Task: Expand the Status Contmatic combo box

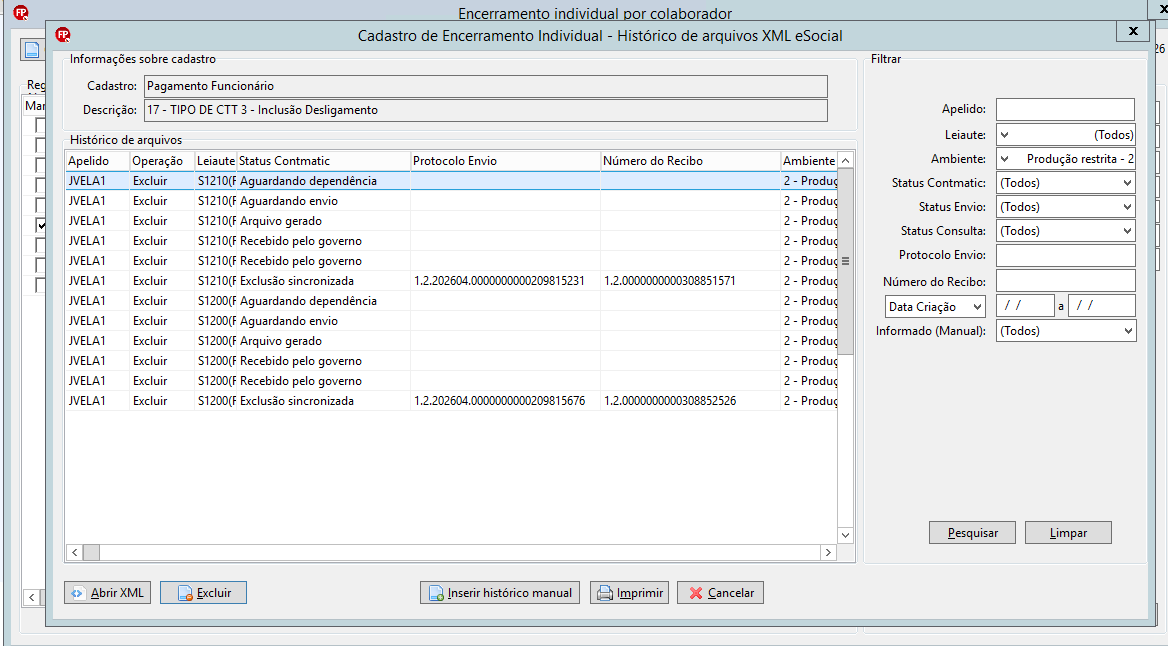Action: [1127, 183]
